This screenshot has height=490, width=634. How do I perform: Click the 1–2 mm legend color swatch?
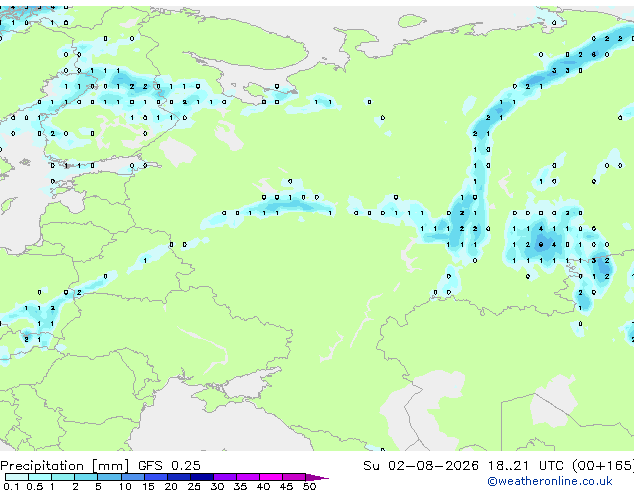(x=63, y=477)
